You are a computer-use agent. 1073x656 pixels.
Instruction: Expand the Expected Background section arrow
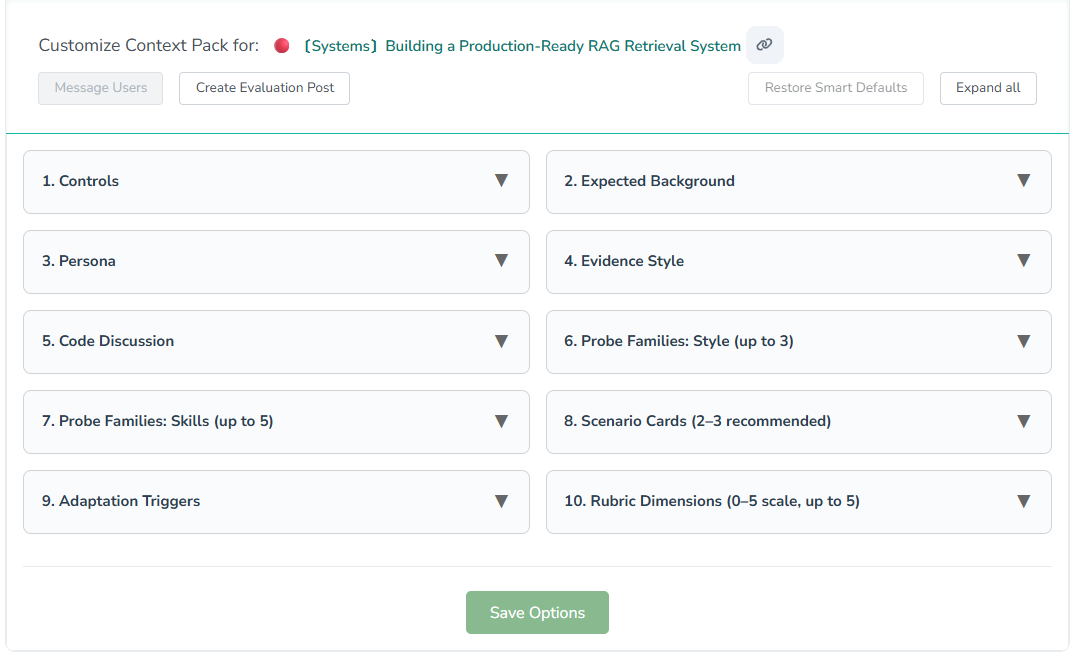(1023, 181)
